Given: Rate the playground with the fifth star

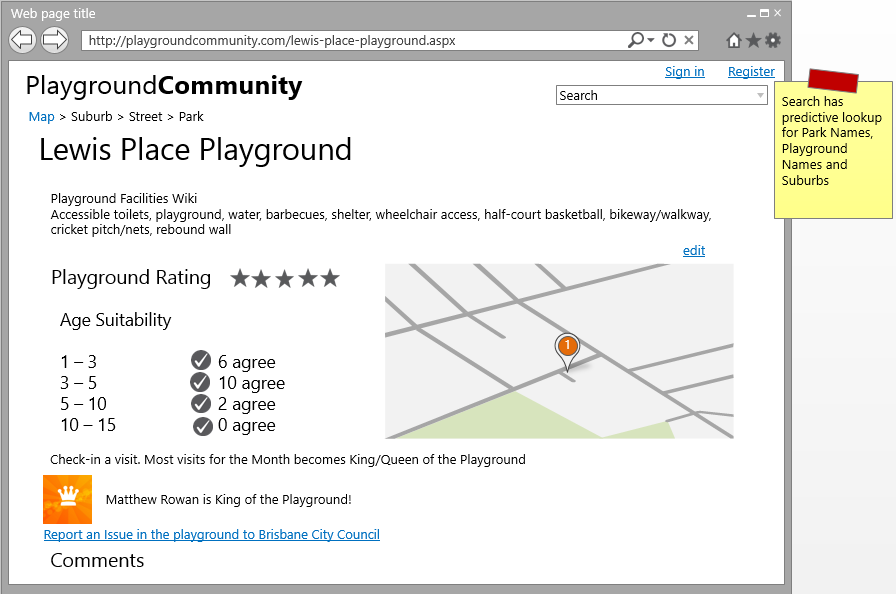Looking at the screenshot, I should coord(330,278).
